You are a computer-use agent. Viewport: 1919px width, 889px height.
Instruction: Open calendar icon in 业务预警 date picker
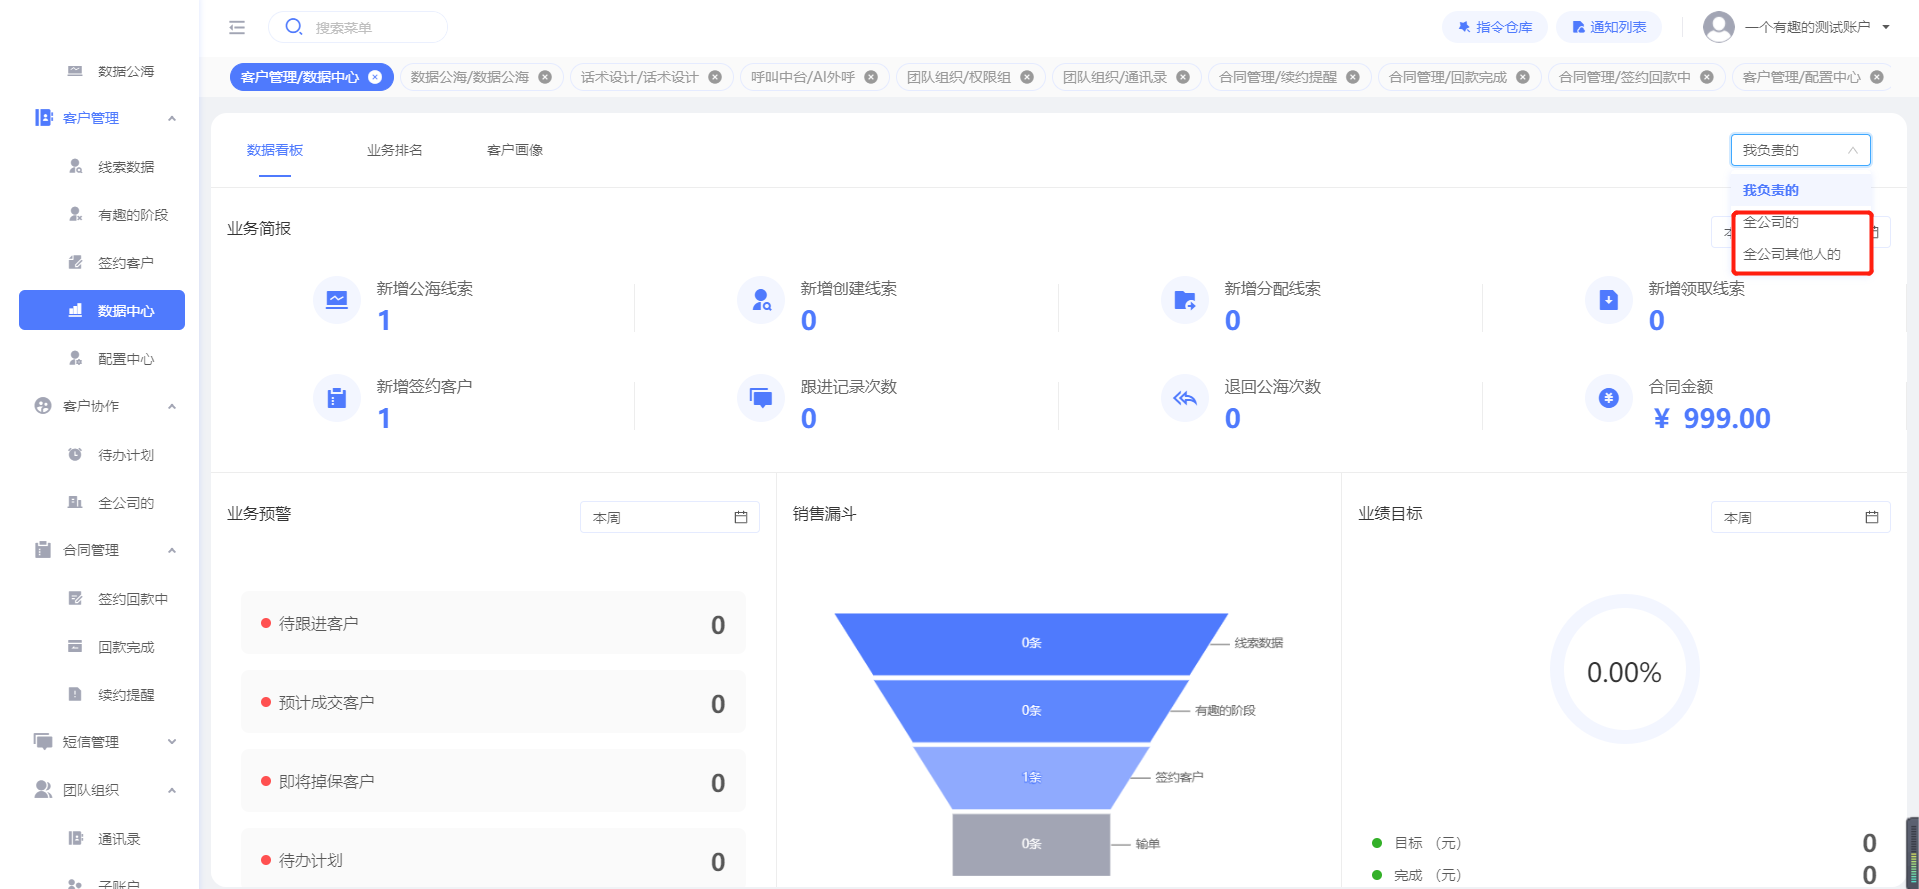coord(741,517)
